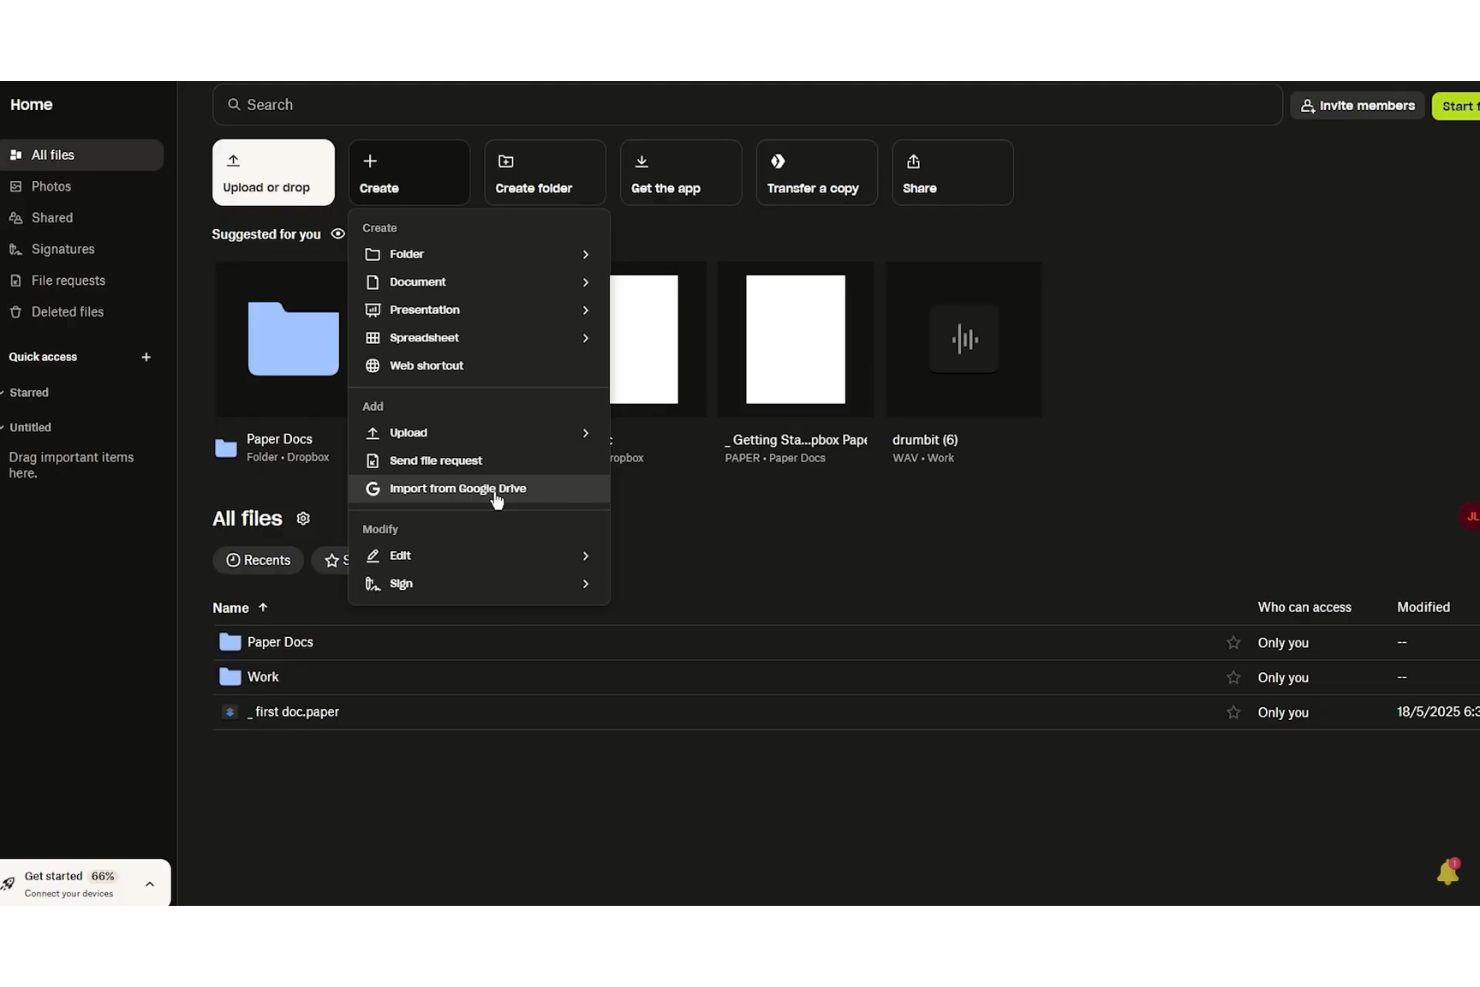The image size is (1480, 987).
Task: Open the Signatures section
Action: click(62, 248)
